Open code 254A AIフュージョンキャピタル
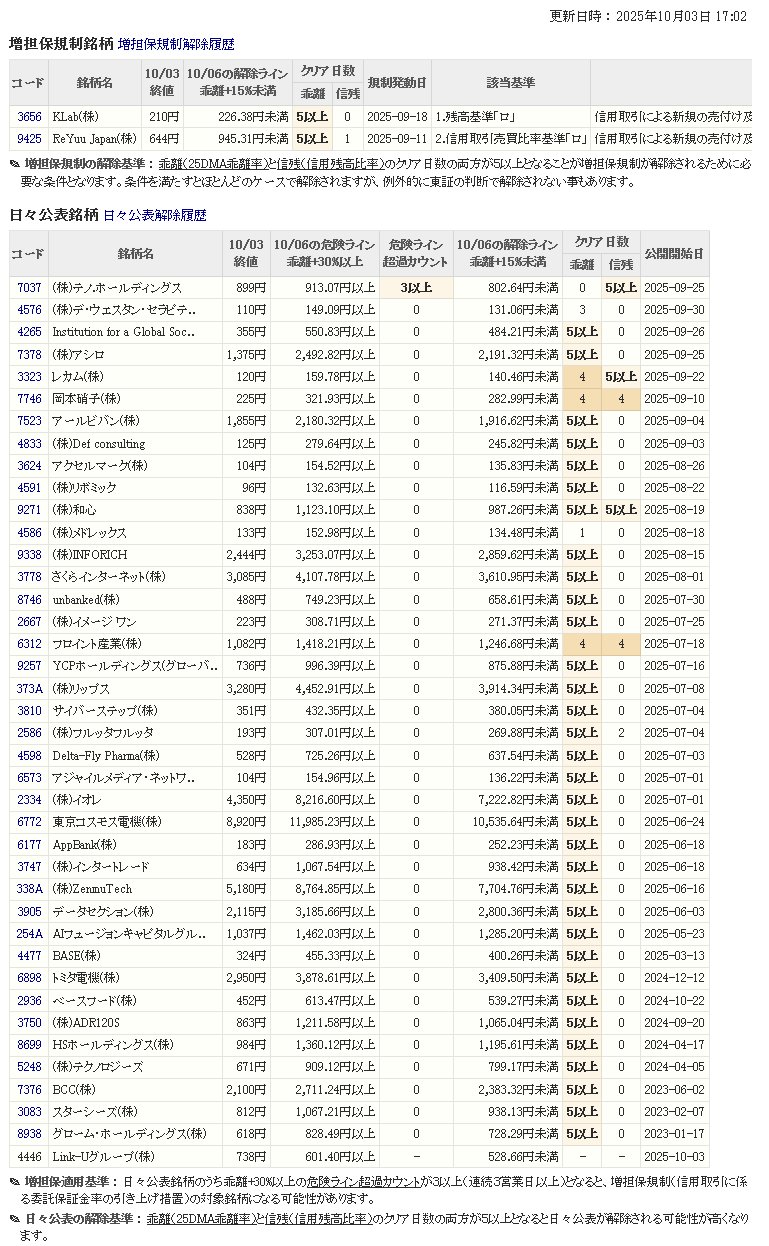 (x=29, y=934)
